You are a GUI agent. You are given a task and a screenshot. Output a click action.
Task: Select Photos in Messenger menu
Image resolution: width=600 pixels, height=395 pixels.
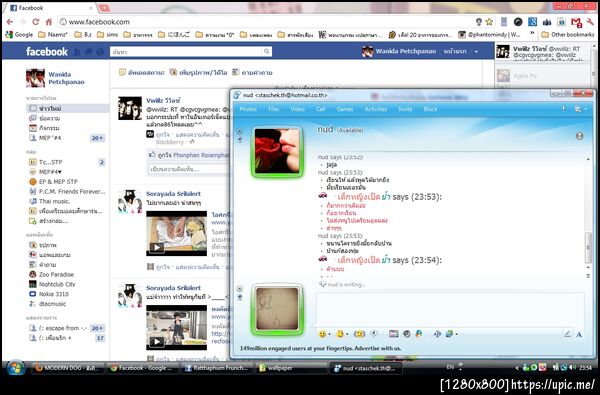pyautogui.click(x=248, y=109)
